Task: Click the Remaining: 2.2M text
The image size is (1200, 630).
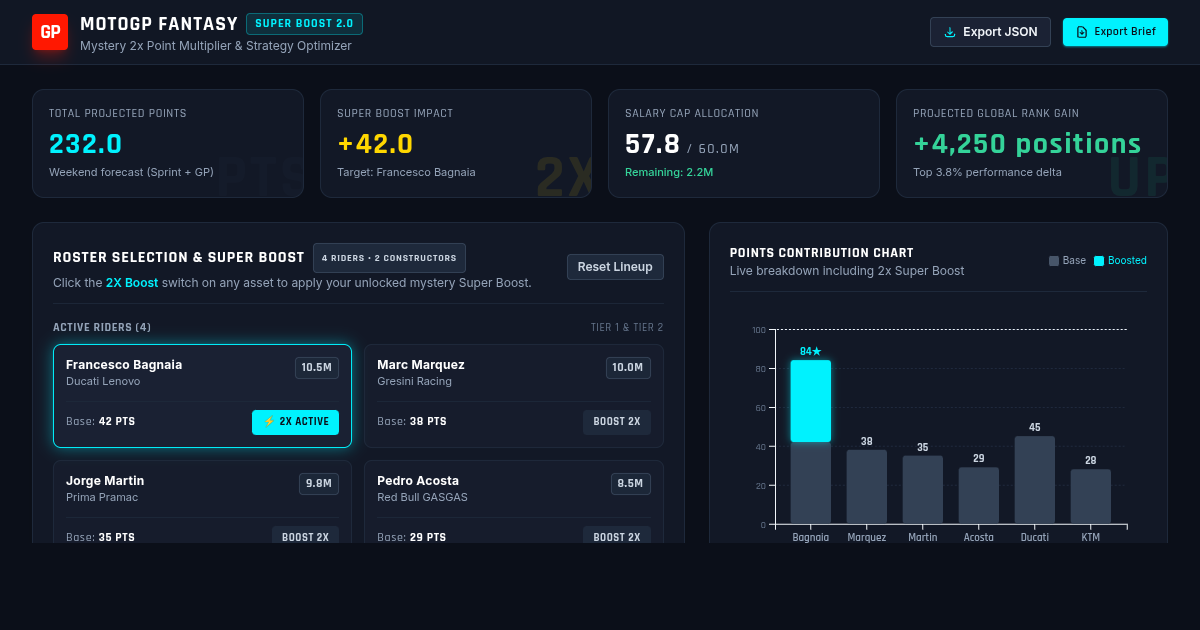Action: pos(669,172)
